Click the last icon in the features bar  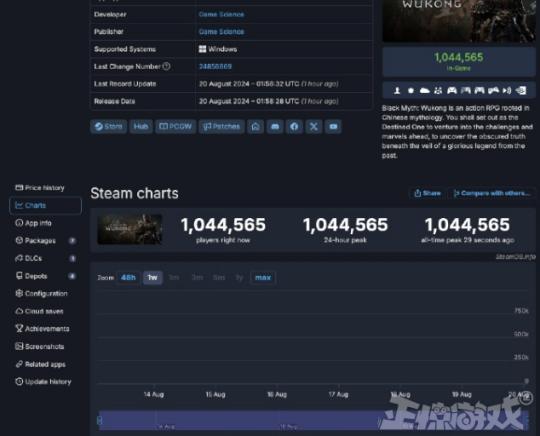(x=521, y=90)
